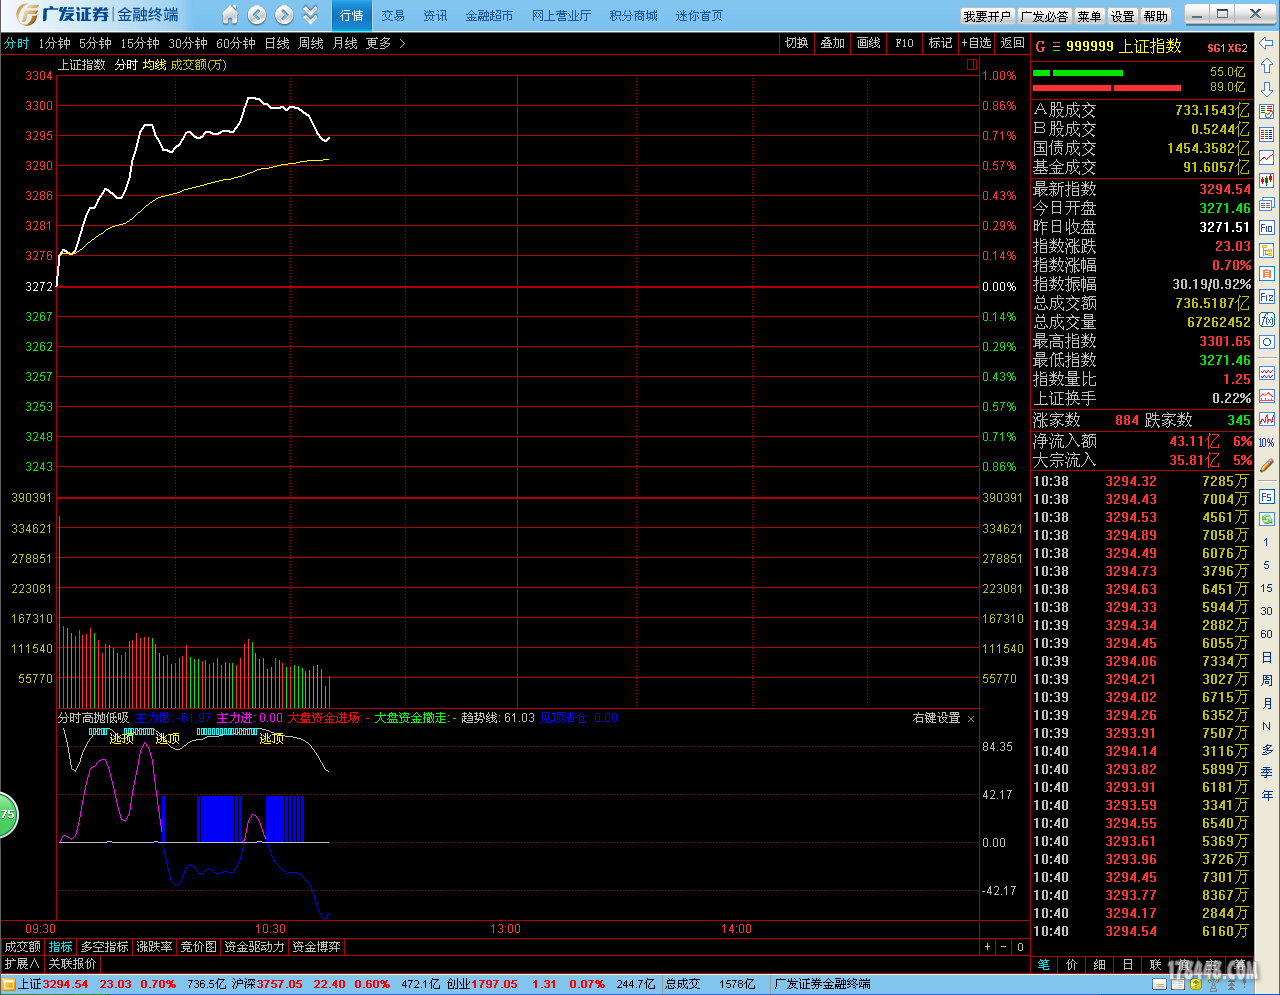Switch to the 周线 chart
Screen dimensions: 1280x995
(311, 43)
